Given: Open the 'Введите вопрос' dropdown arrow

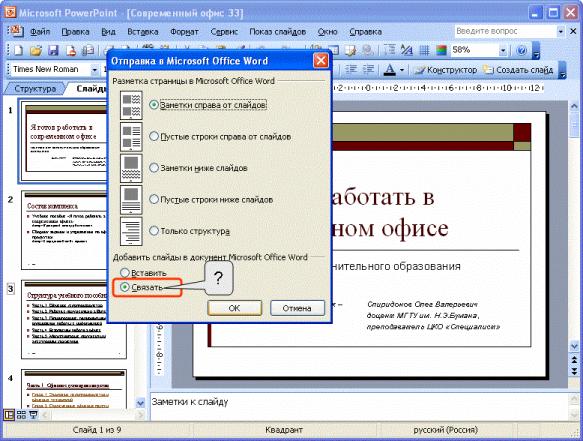Looking at the screenshot, I should (560, 32).
